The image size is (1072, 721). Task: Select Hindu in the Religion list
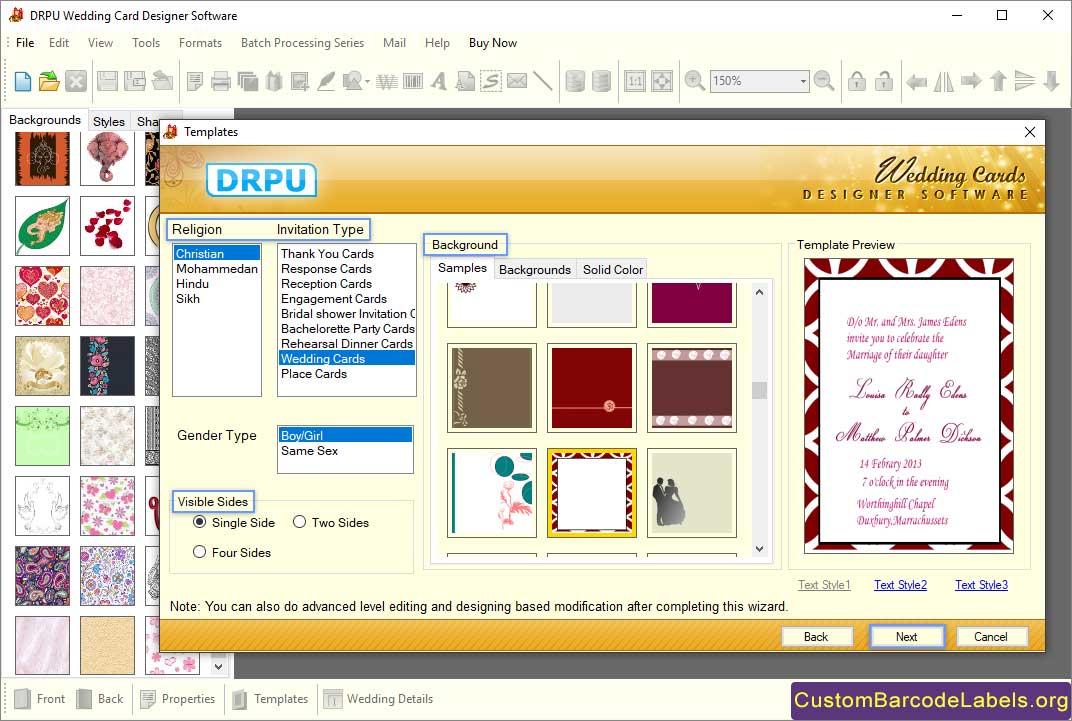[217, 284]
